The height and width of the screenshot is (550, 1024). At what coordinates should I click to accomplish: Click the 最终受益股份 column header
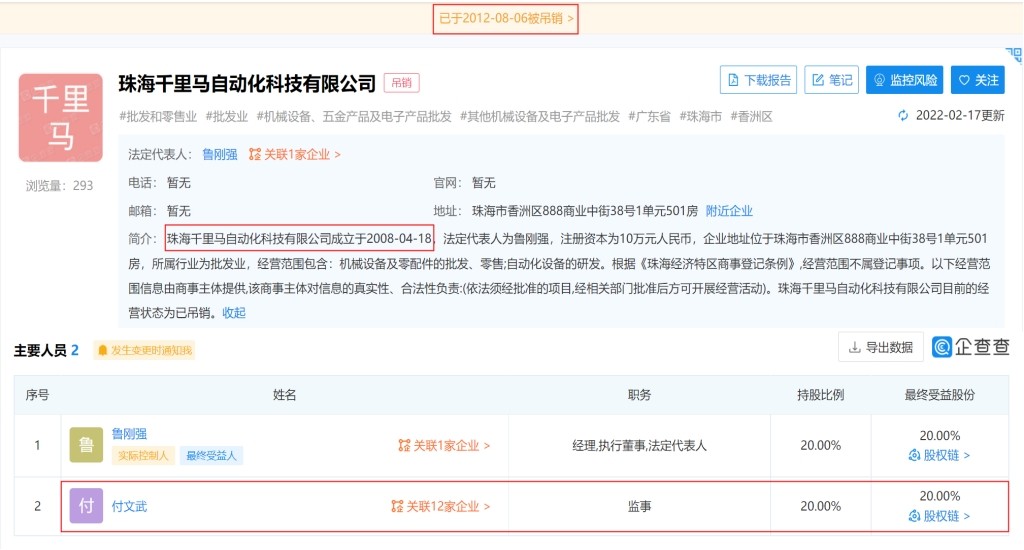940,395
